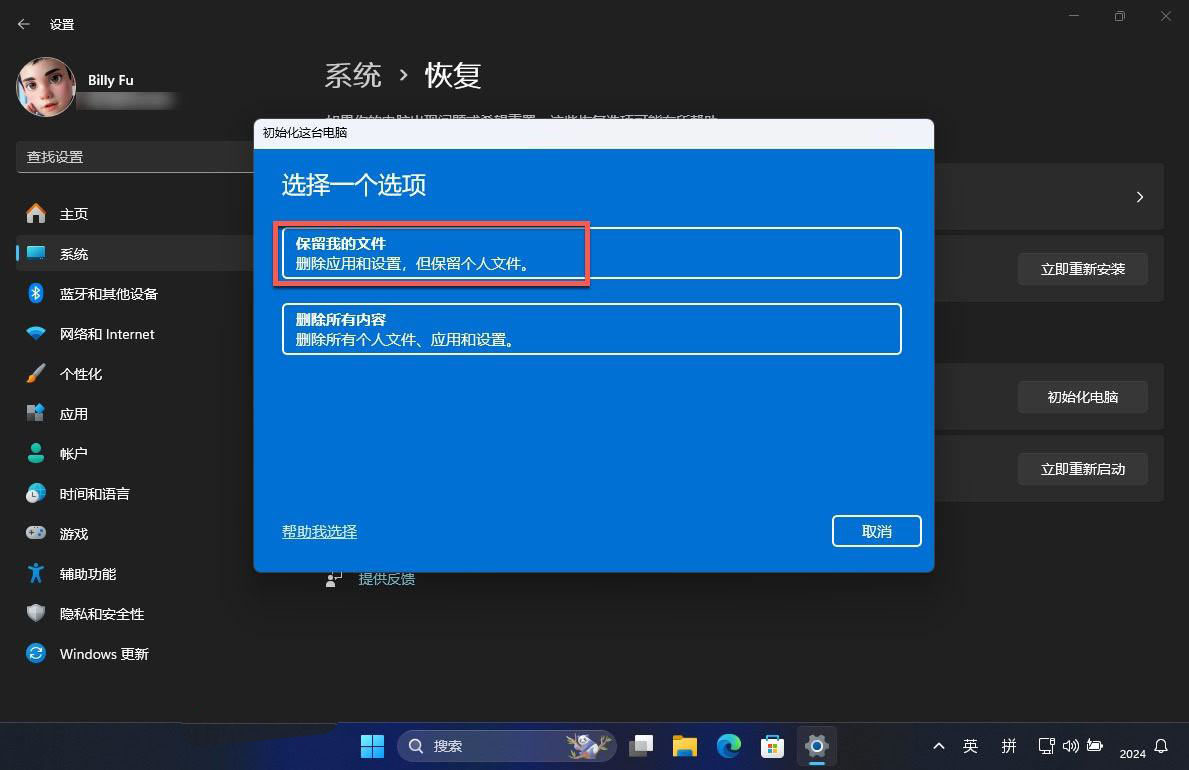The height and width of the screenshot is (770, 1189).
Task: Expand the chevron row at top right
Action: coord(1139,197)
